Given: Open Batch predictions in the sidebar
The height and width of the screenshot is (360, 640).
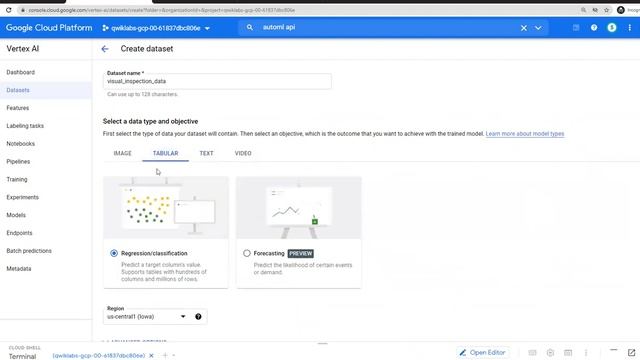Looking at the screenshot, I should (x=29, y=251).
